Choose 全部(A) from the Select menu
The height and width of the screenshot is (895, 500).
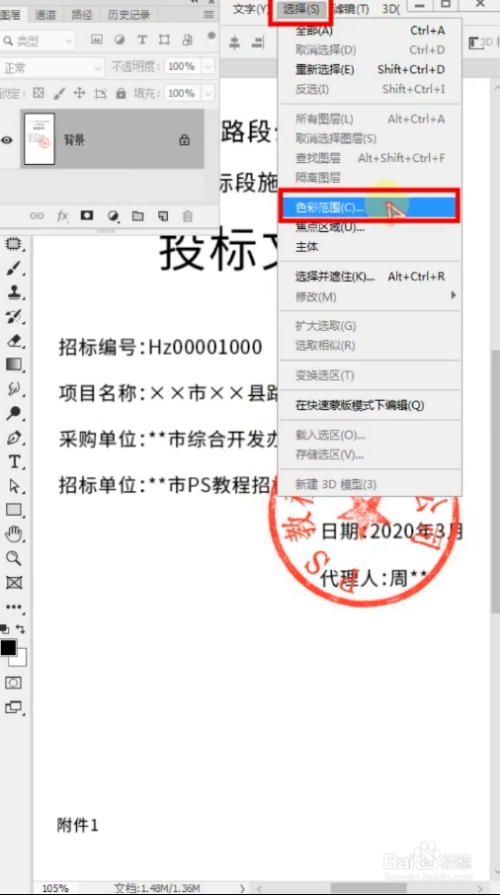click(x=370, y=30)
